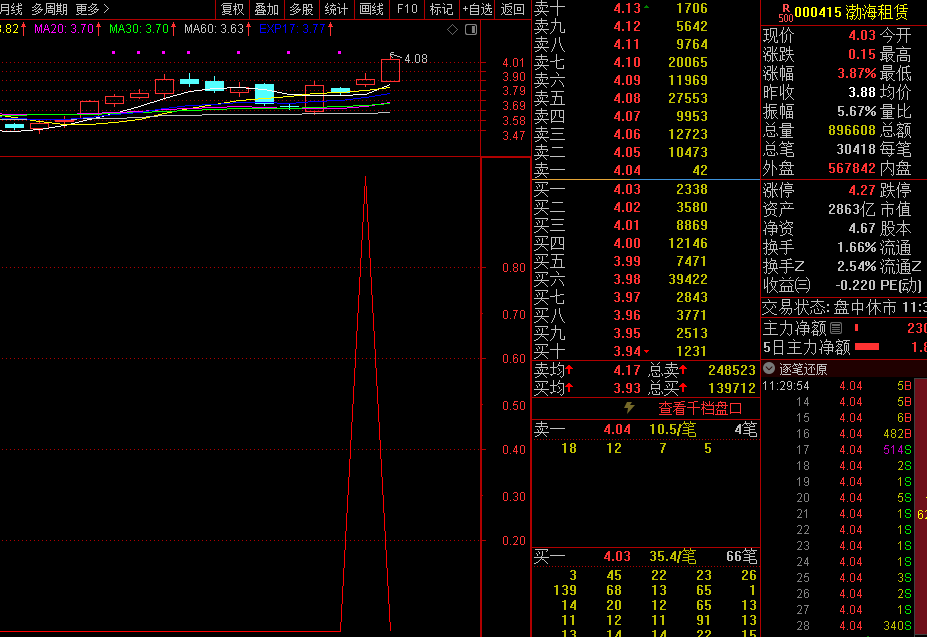
Task: Click the latest candlestick labeled 4.08
Action: [x=390, y=70]
